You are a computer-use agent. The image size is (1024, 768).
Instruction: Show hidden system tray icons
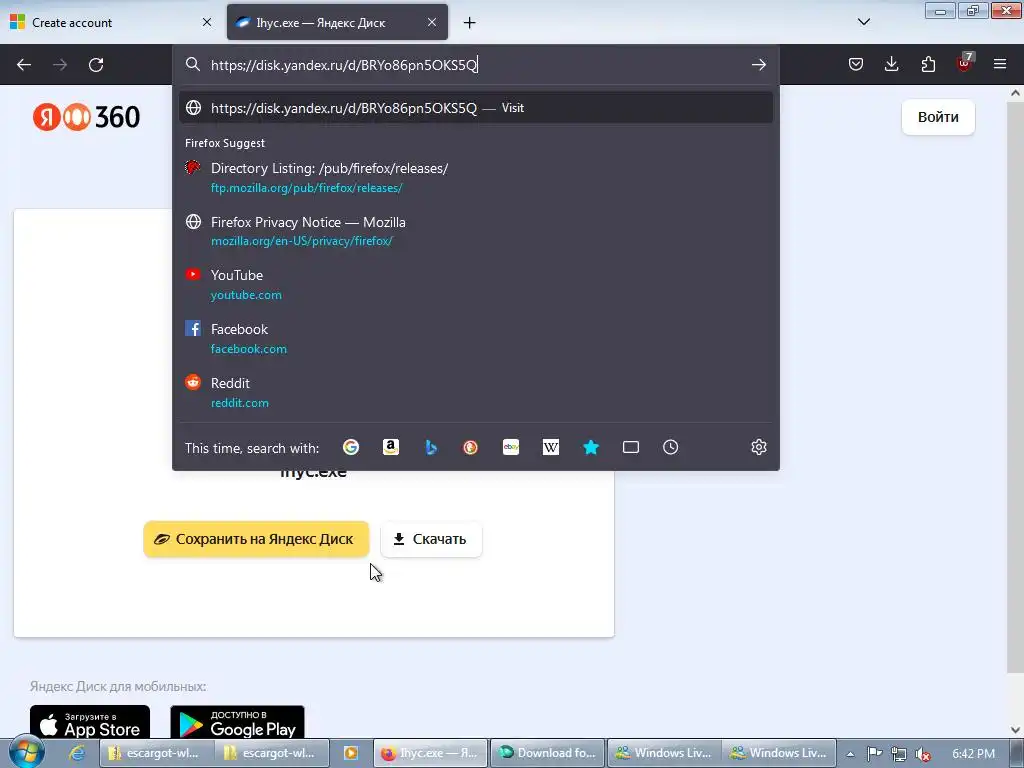click(850, 754)
